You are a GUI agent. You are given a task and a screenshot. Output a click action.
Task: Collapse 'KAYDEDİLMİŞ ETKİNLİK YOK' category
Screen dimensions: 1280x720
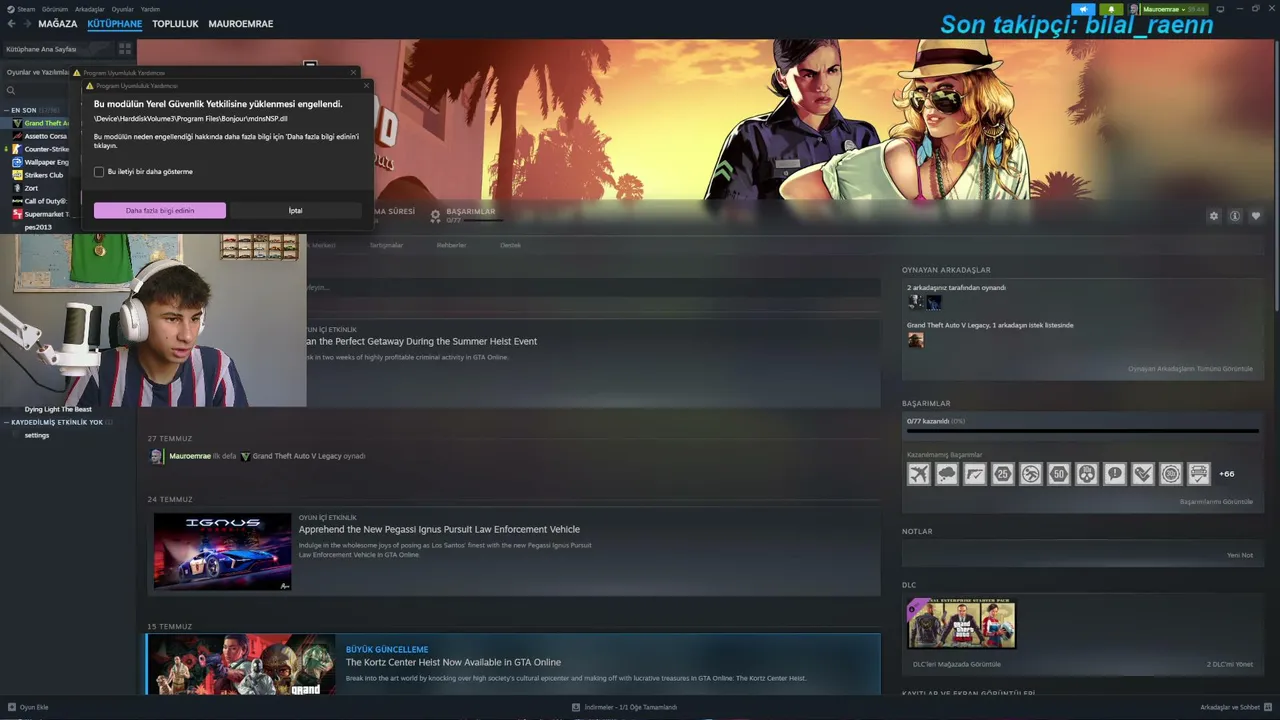(6, 422)
